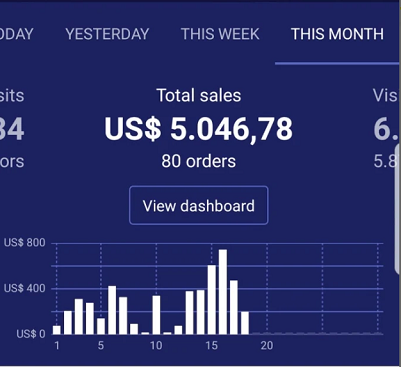
Task: Select the THIS WEEK tab
Action: pyautogui.click(x=220, y=34)
